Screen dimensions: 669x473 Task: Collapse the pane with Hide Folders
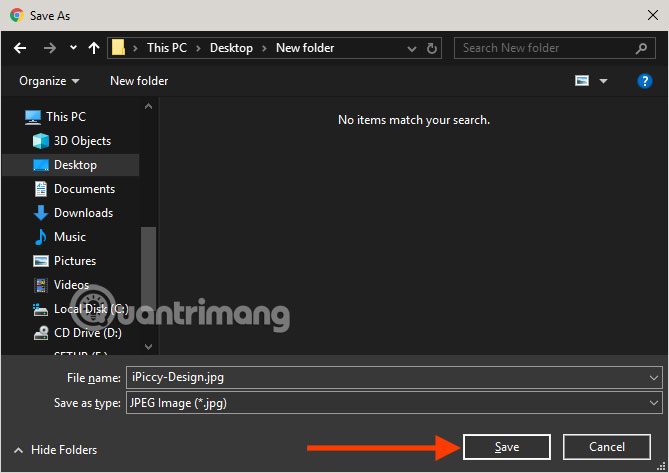coord(55,450)
